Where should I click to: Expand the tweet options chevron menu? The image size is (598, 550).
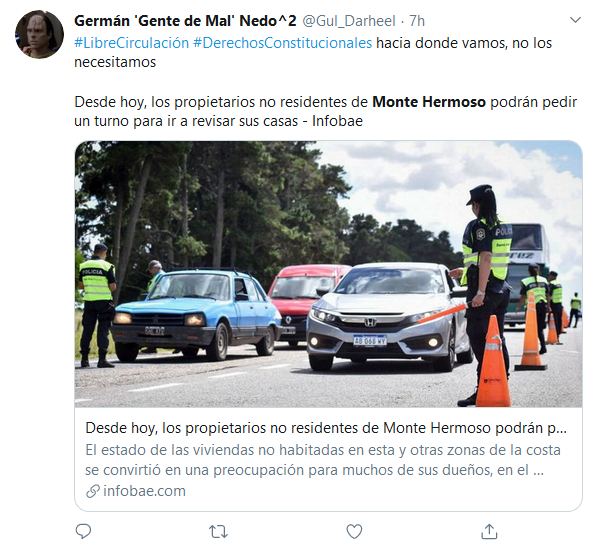[x=575, y=20]
